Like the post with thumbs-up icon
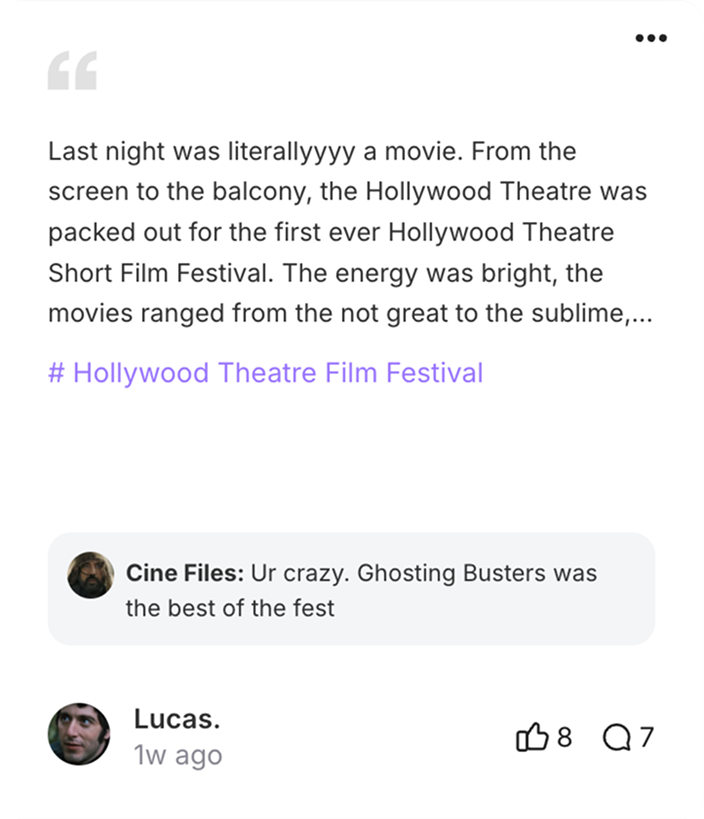The height and width of the screenshot is (819, 704). point(532,738)
